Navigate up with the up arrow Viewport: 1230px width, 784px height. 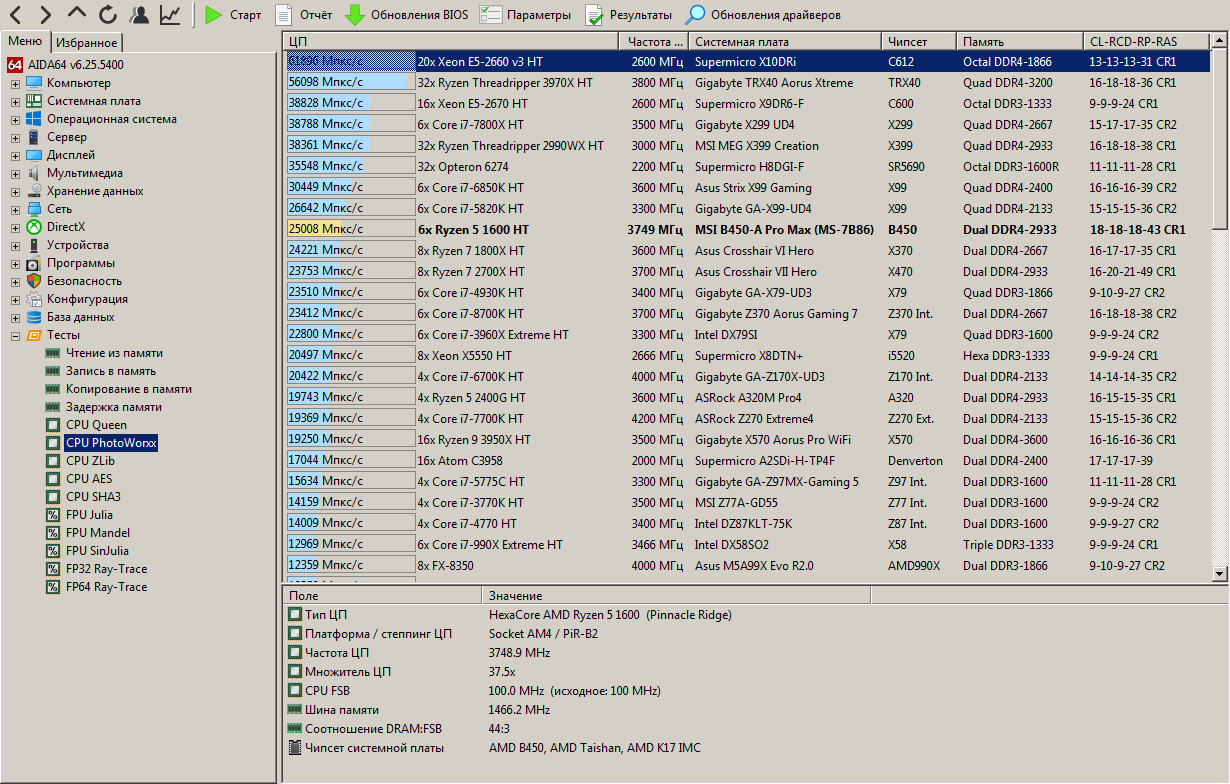coord(77,15)
